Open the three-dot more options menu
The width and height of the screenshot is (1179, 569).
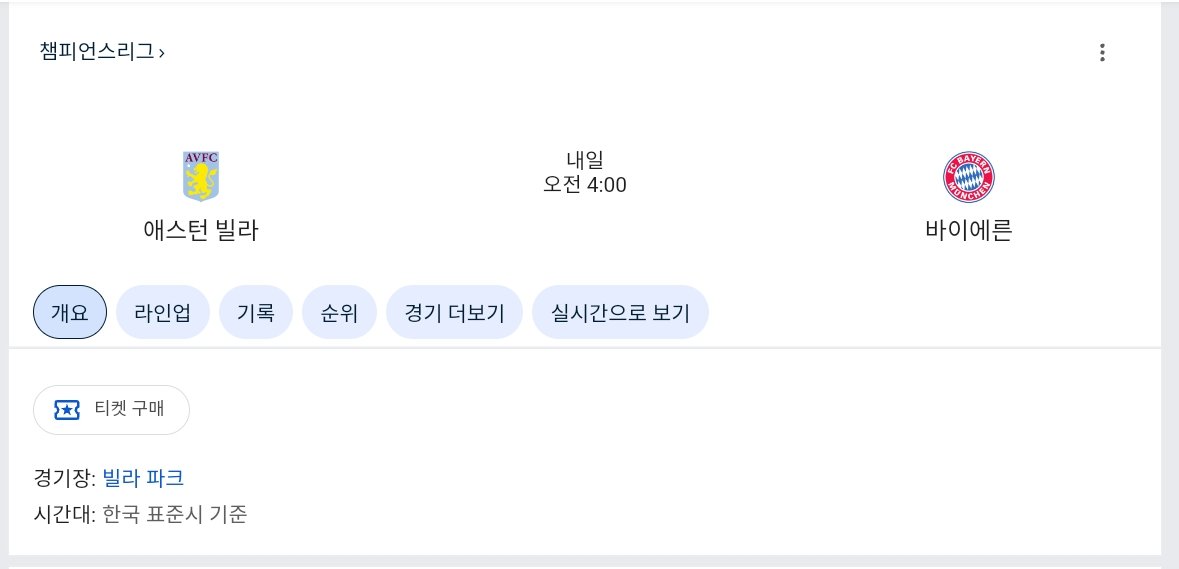pos(1102,53)
